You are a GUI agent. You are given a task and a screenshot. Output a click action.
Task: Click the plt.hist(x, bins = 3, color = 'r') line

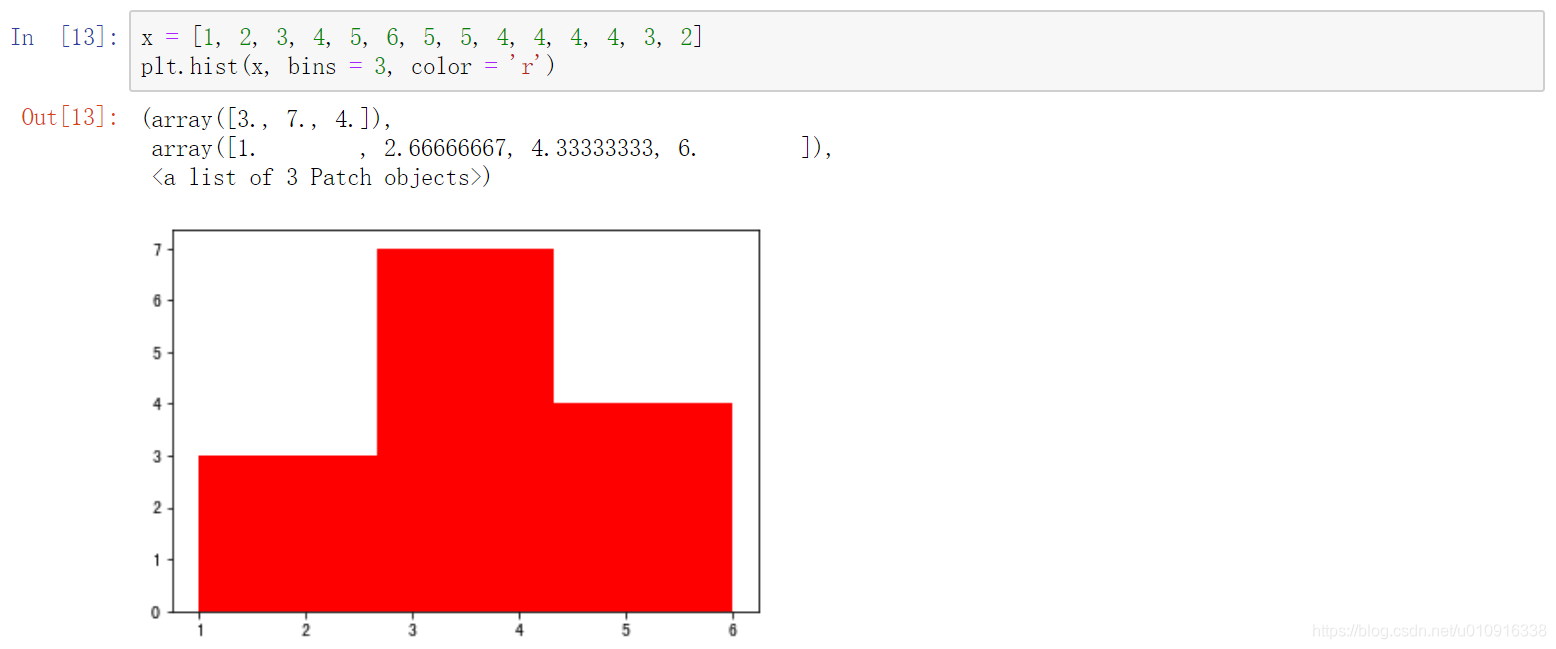348,67
